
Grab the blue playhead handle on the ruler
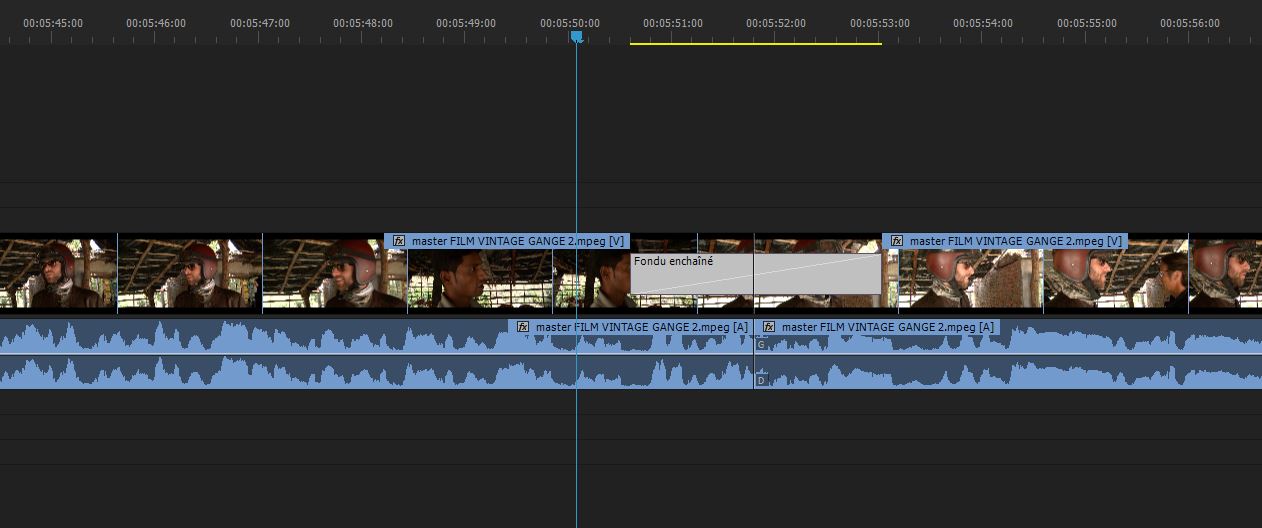click(576, 36)
